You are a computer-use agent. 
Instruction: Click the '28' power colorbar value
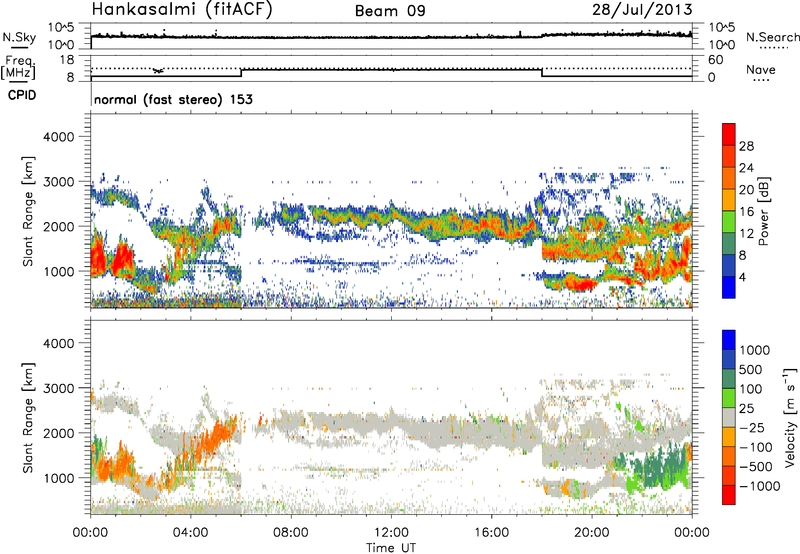point(746,146)
